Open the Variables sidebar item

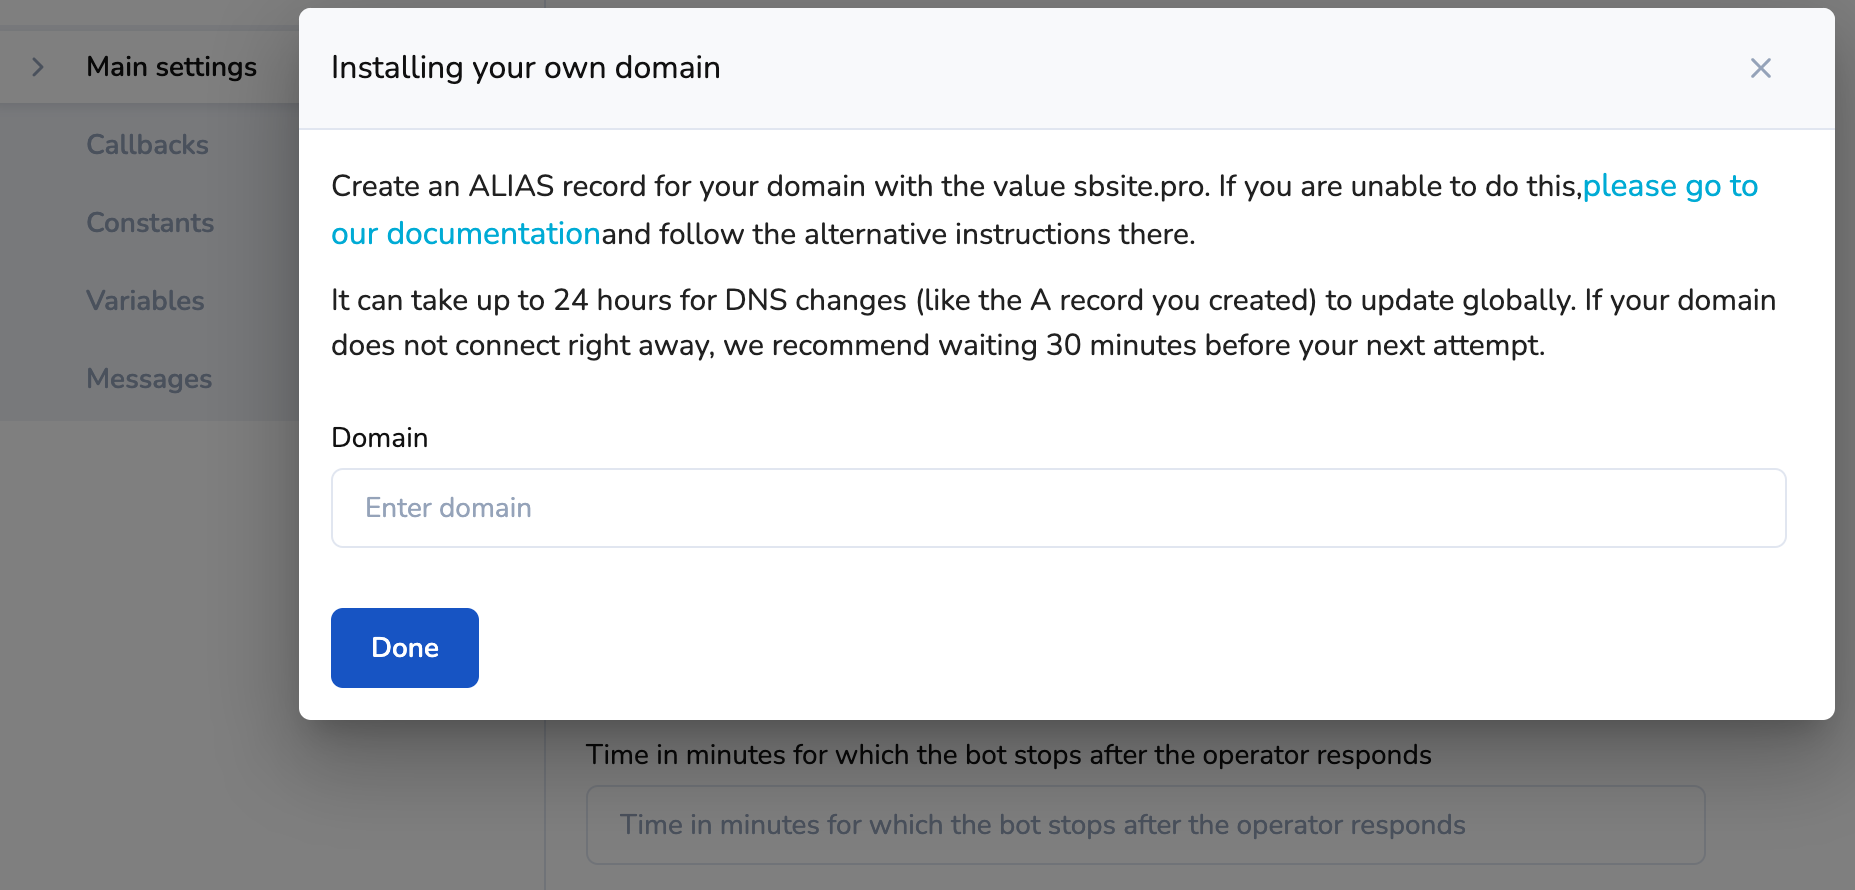point(145,301)
